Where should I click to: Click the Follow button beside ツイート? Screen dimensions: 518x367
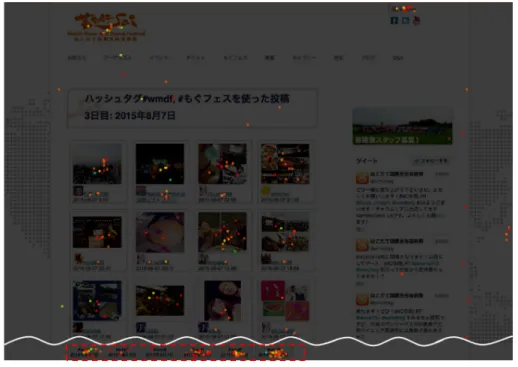click(431, 161)
